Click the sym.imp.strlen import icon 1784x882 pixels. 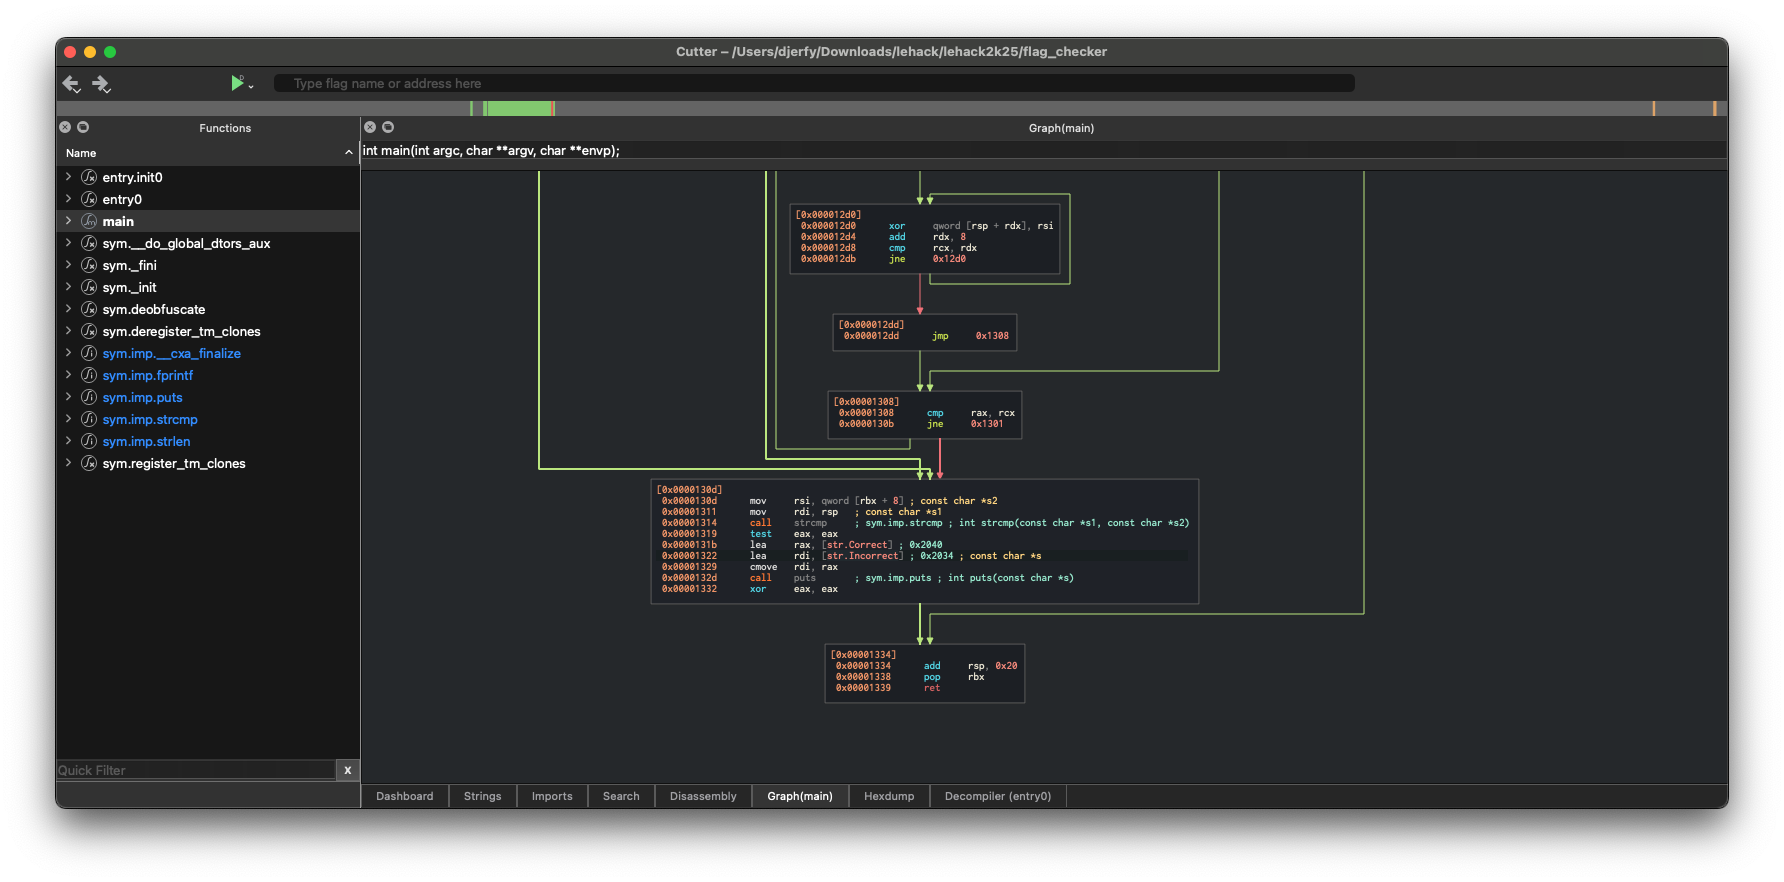pyautogui.click(x=89, y=441)
